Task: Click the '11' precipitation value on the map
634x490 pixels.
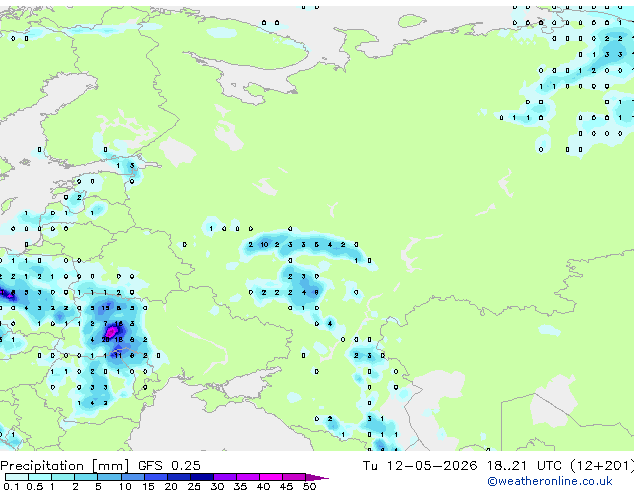Action: (118, 355)
